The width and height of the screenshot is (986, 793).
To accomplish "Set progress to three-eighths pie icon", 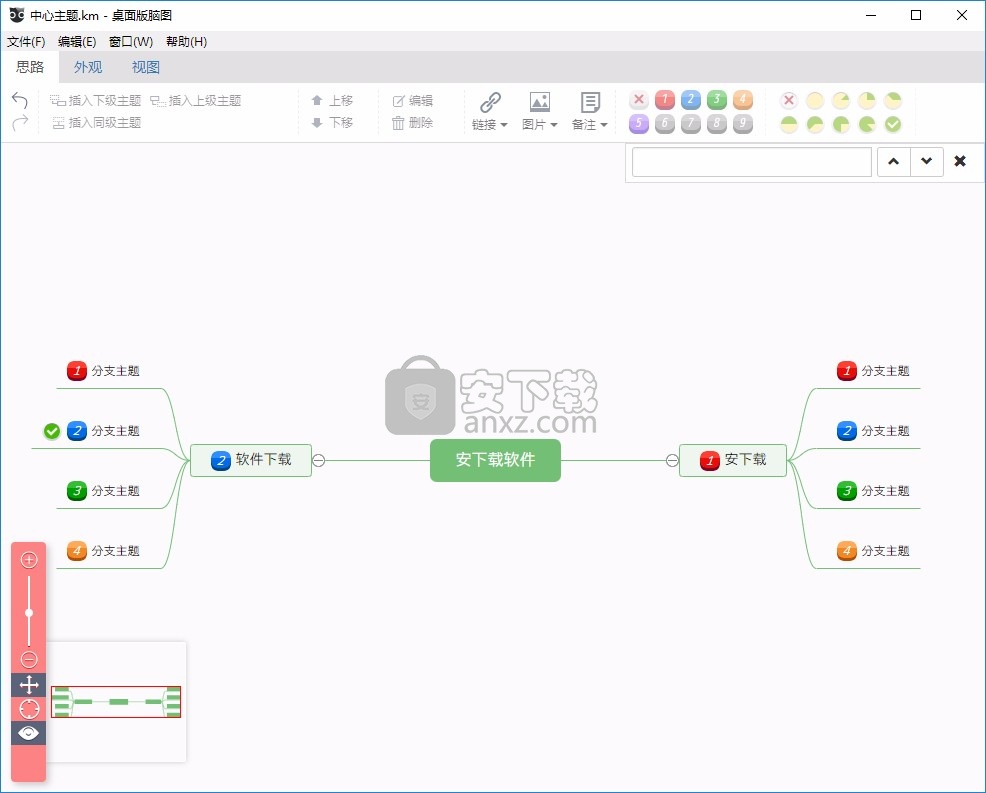I will 893,100.
